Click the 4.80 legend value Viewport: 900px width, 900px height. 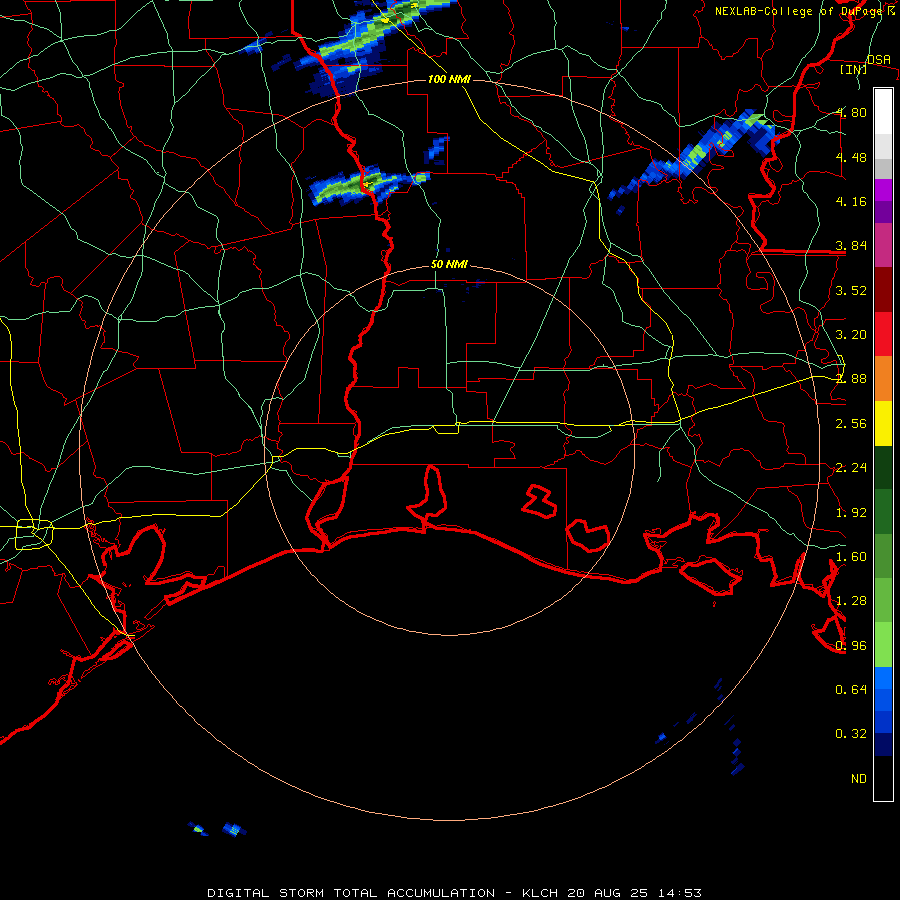[x=851, y=112]
